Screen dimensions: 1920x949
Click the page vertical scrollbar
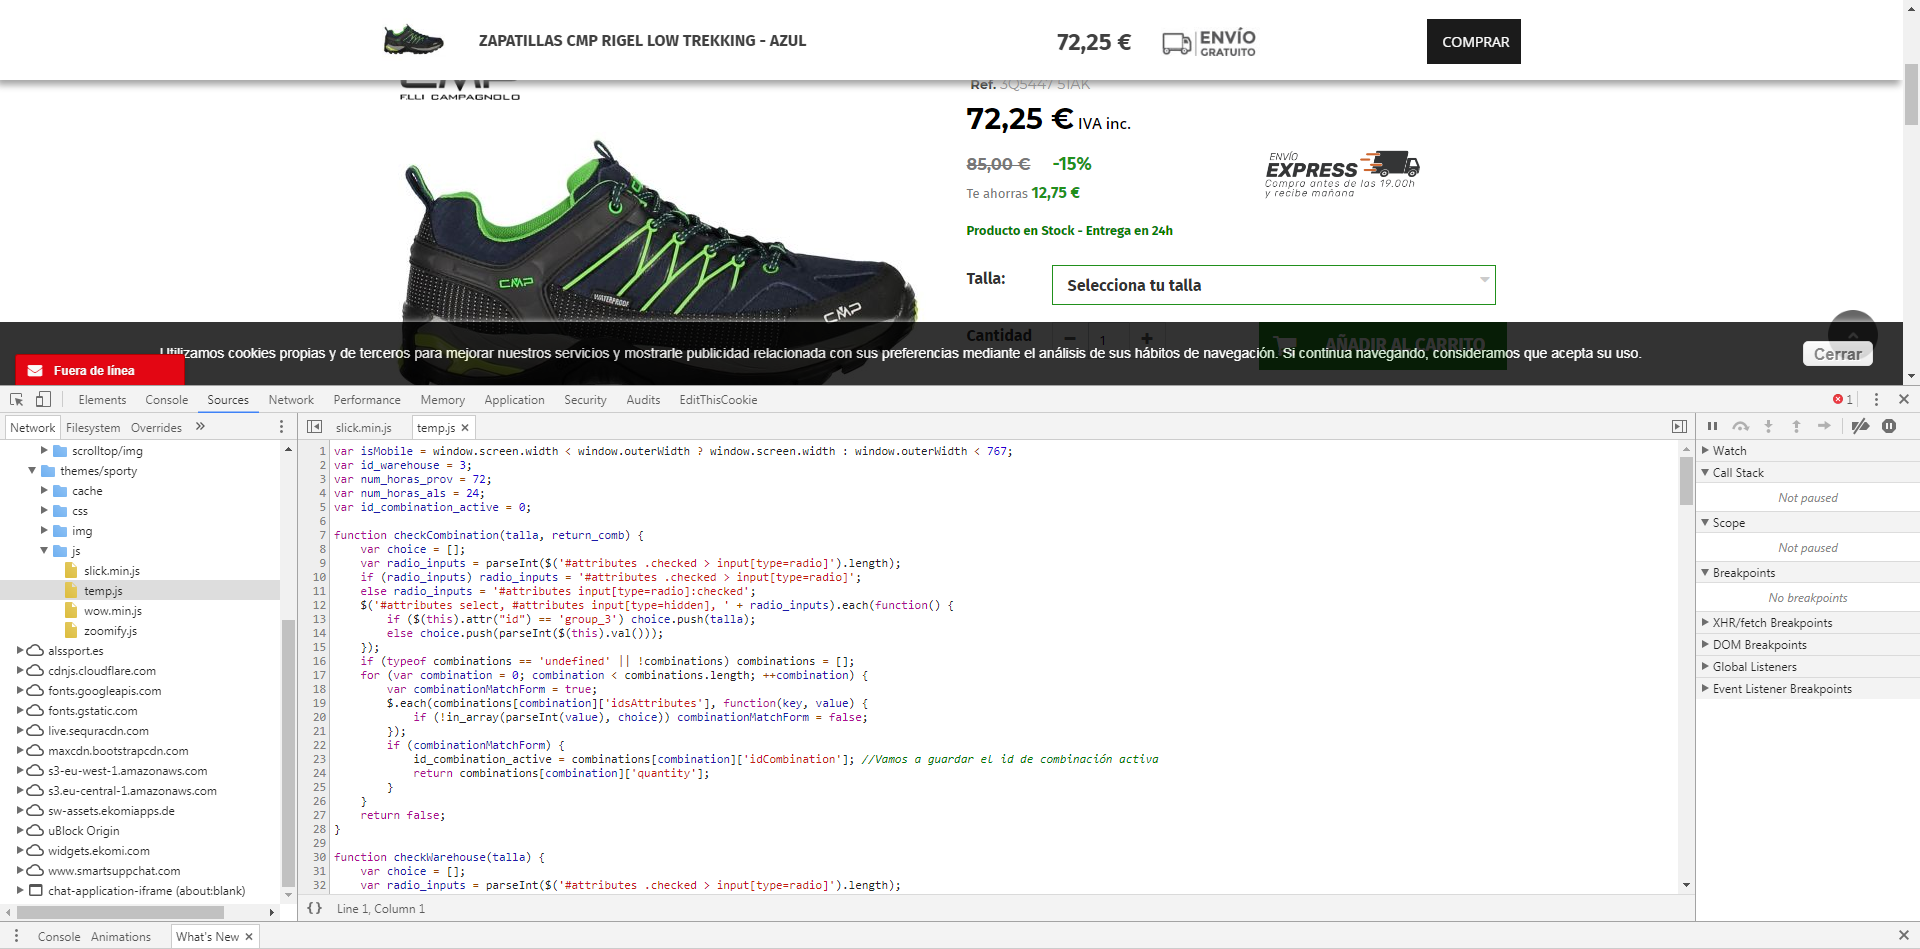click(x=1911, y=95)
